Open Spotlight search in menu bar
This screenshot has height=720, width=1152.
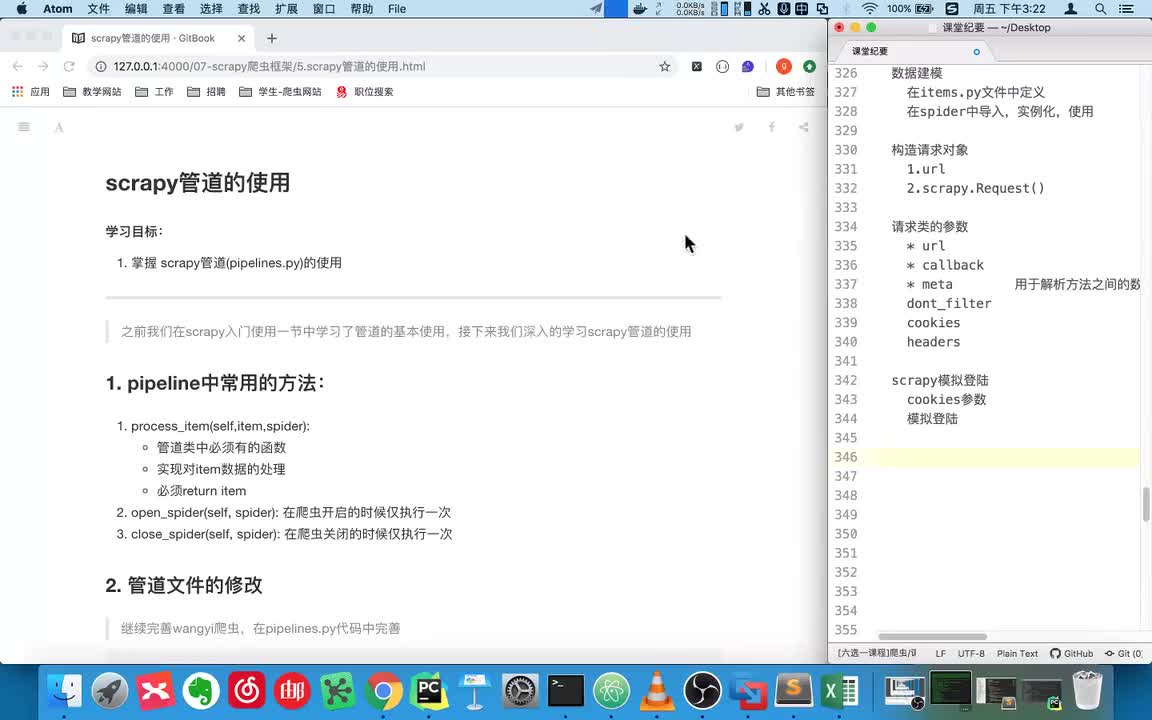point(1101,9)
